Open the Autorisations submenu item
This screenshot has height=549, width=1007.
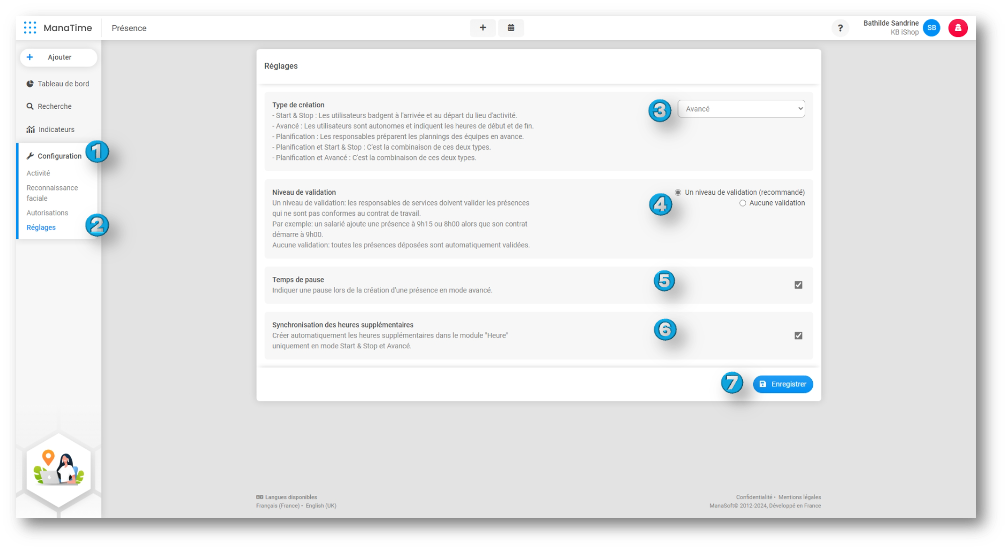pos(47,213)
